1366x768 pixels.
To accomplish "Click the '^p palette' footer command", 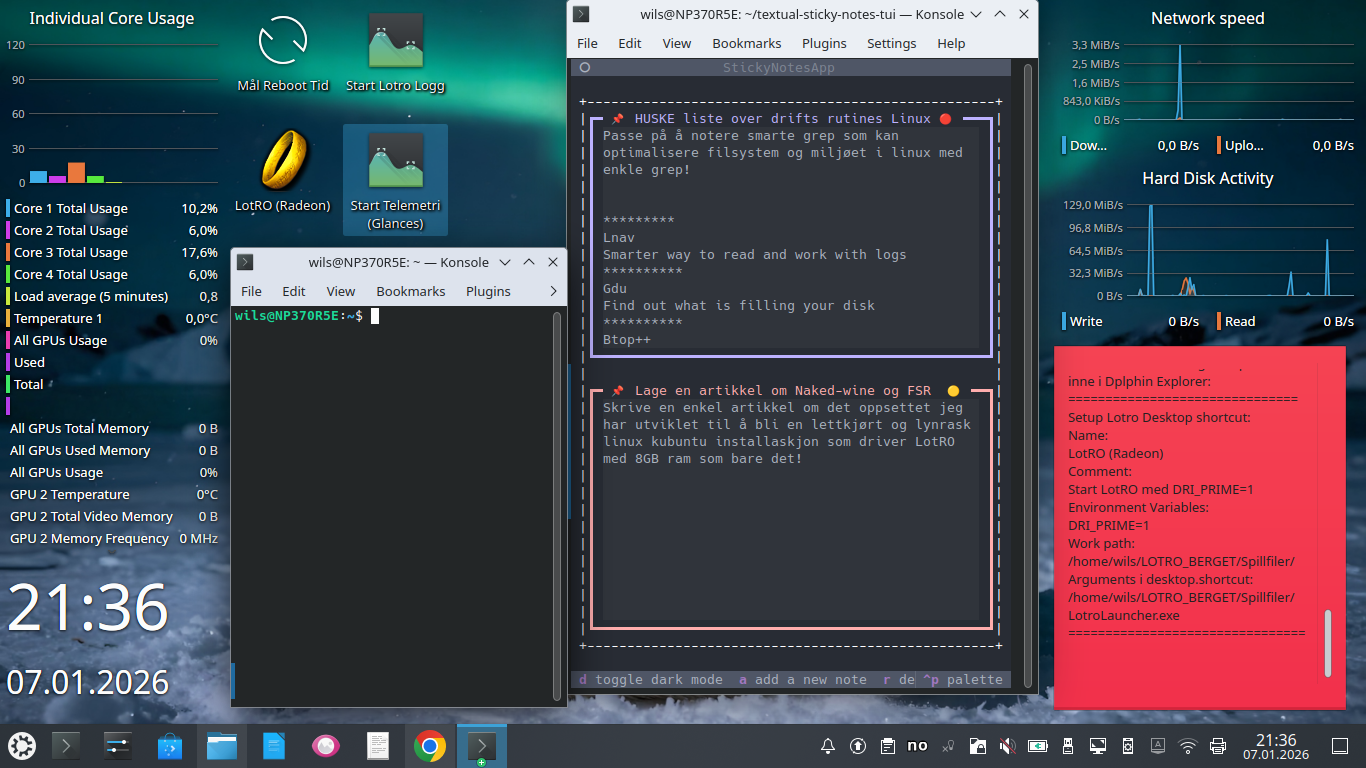I will [x=962, y=680].
